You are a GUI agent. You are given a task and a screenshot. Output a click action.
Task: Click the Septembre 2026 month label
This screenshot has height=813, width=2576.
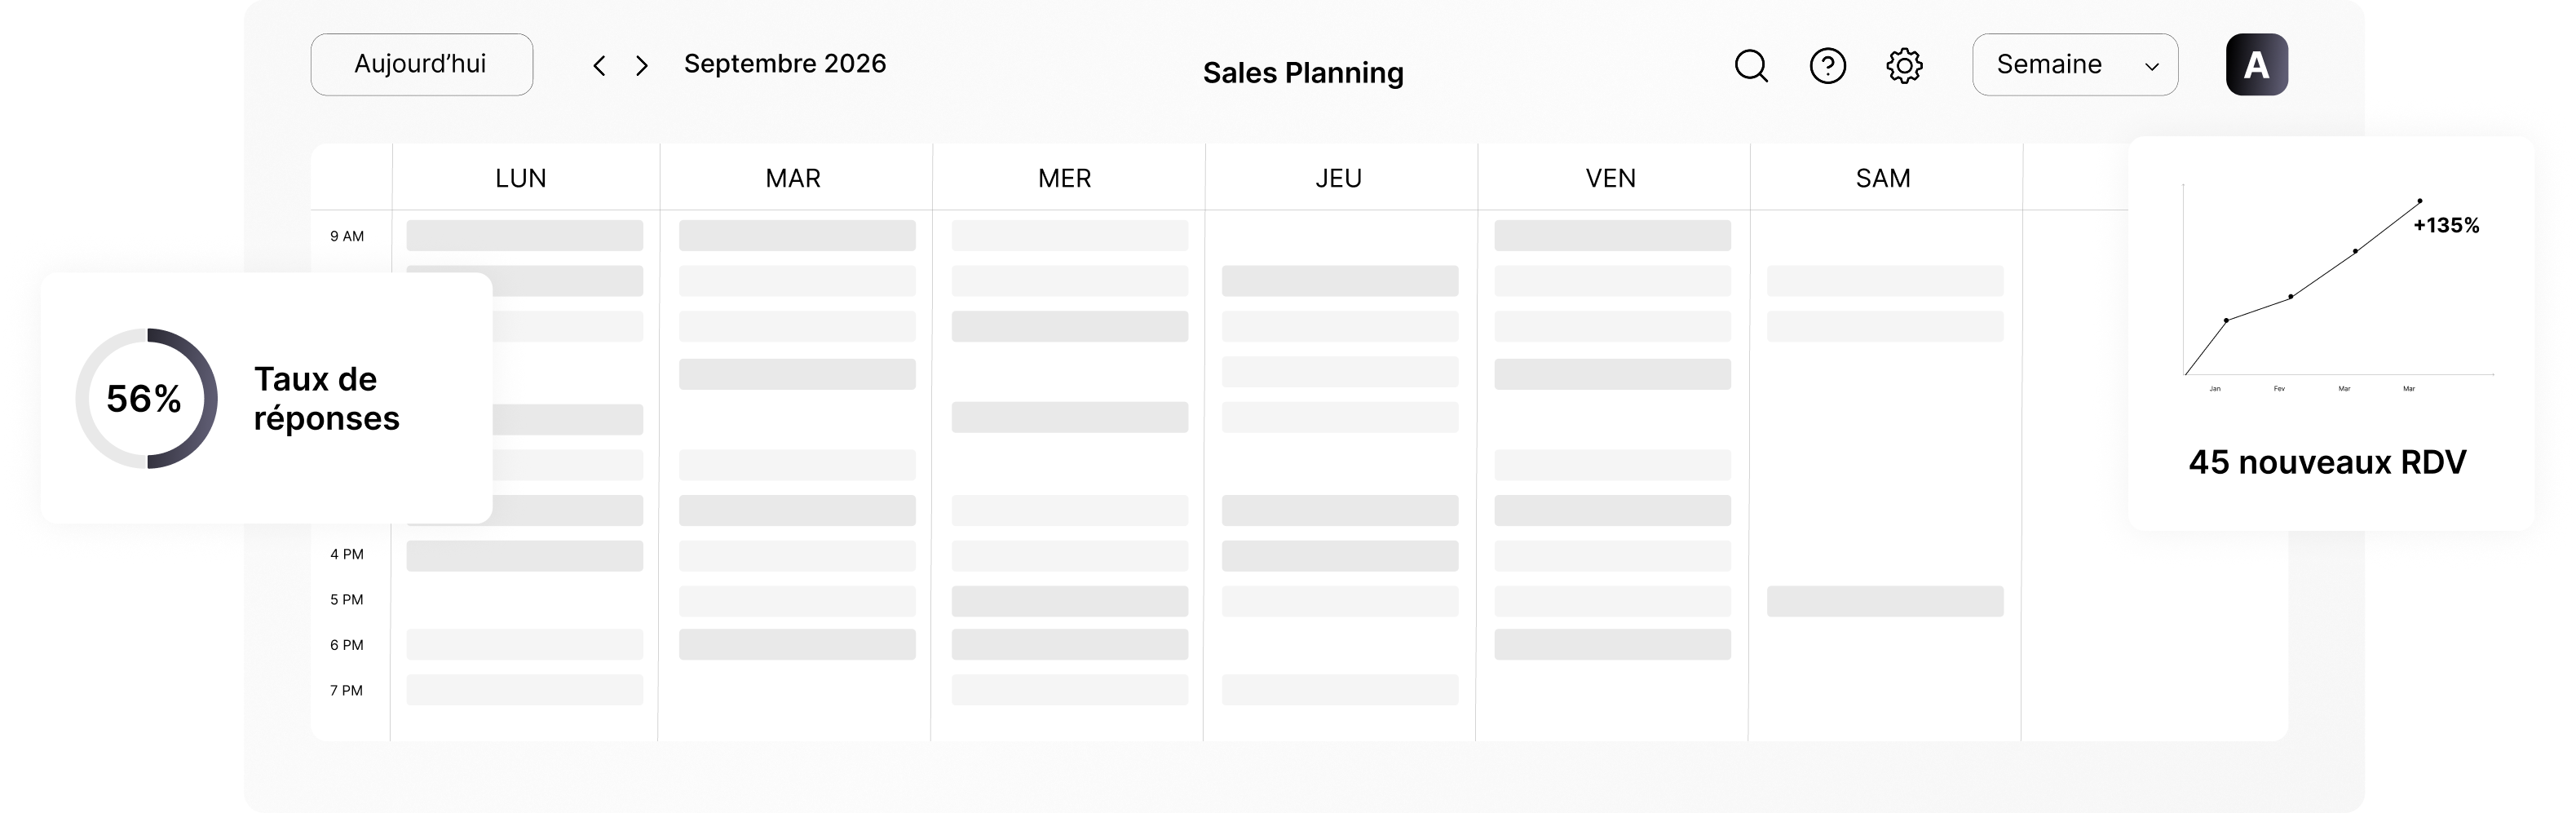tap(785, 64)
